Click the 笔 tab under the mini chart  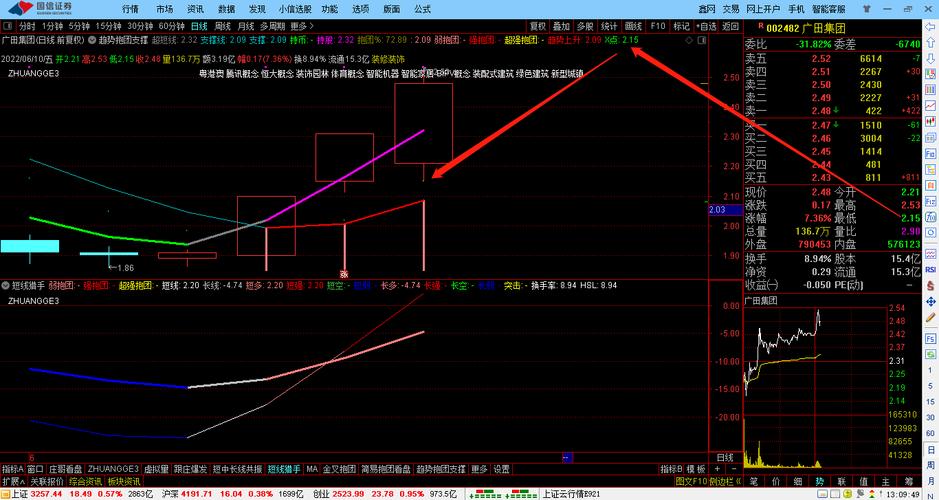[753, 481]
